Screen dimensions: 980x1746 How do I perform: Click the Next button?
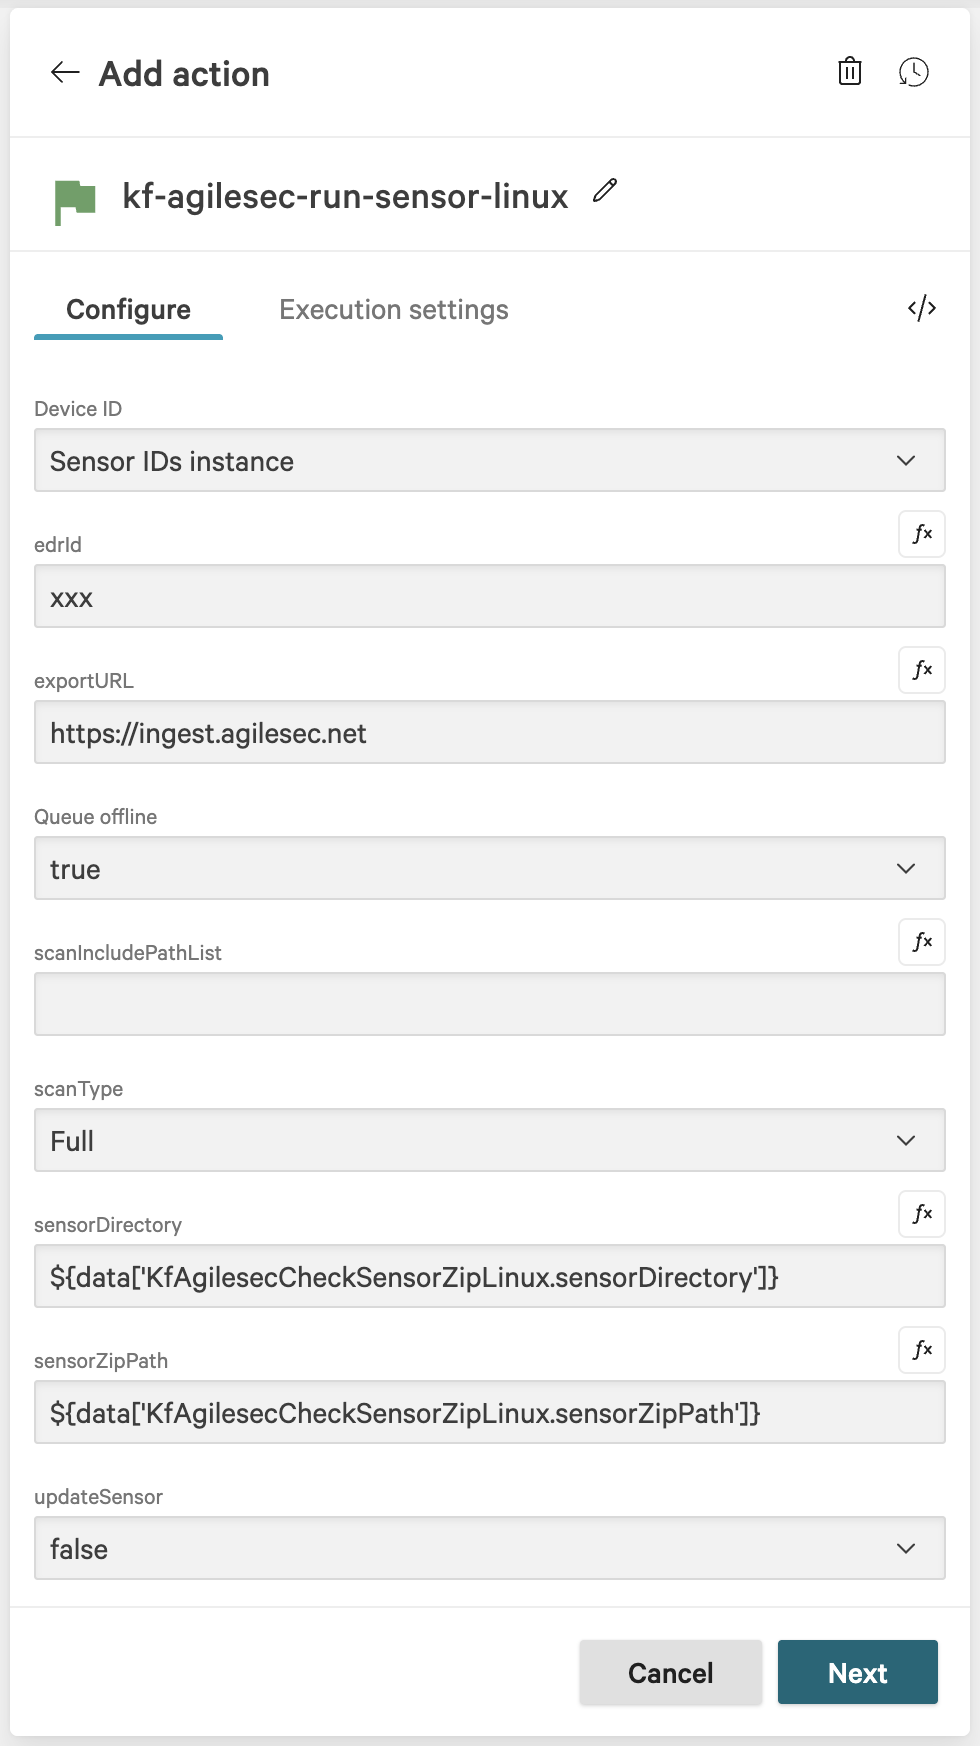[857, 1673]
